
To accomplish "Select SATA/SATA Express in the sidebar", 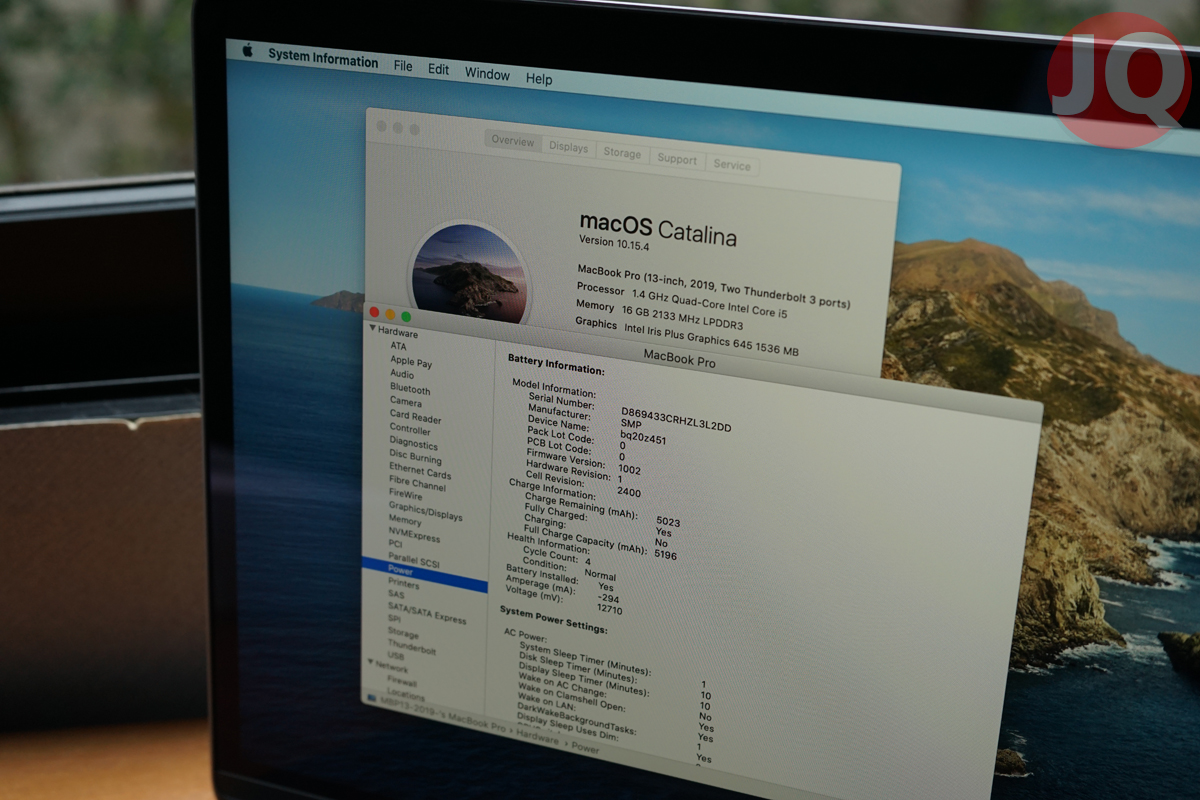I will coord(426,612).
